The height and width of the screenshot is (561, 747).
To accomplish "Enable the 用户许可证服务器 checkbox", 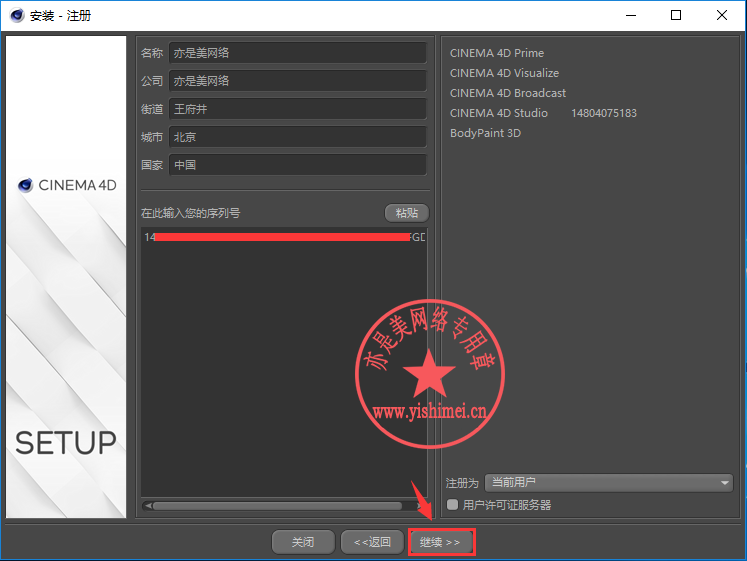I will [x=453, y=504].
